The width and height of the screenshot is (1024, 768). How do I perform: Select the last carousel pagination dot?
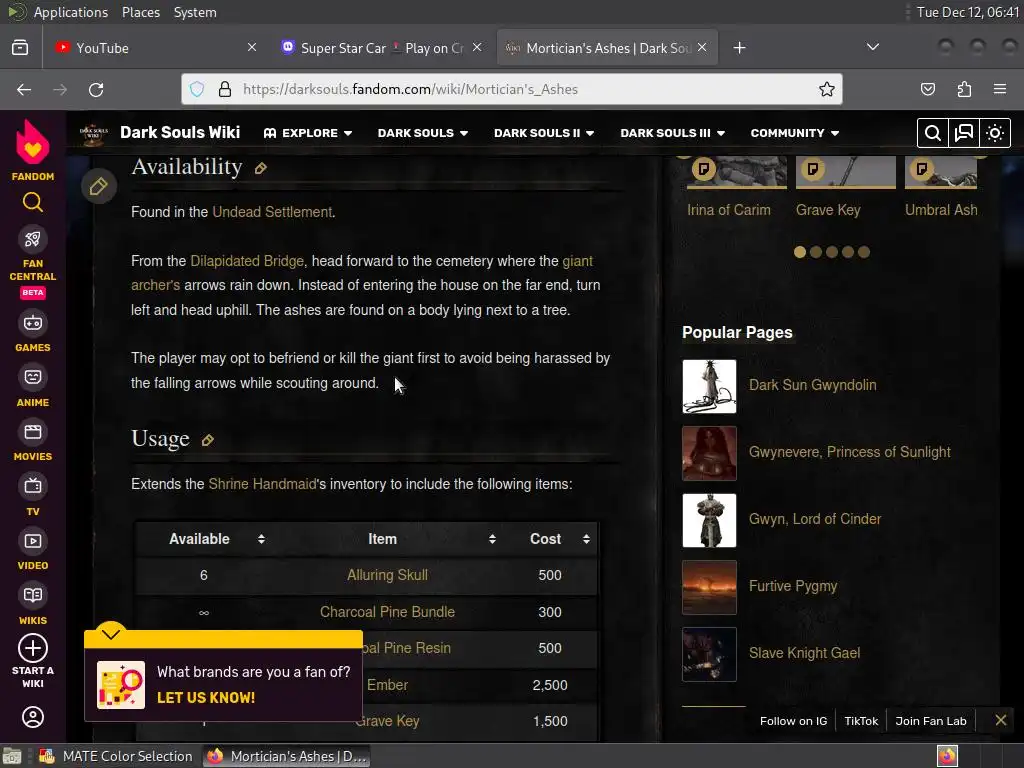[864, 252]
